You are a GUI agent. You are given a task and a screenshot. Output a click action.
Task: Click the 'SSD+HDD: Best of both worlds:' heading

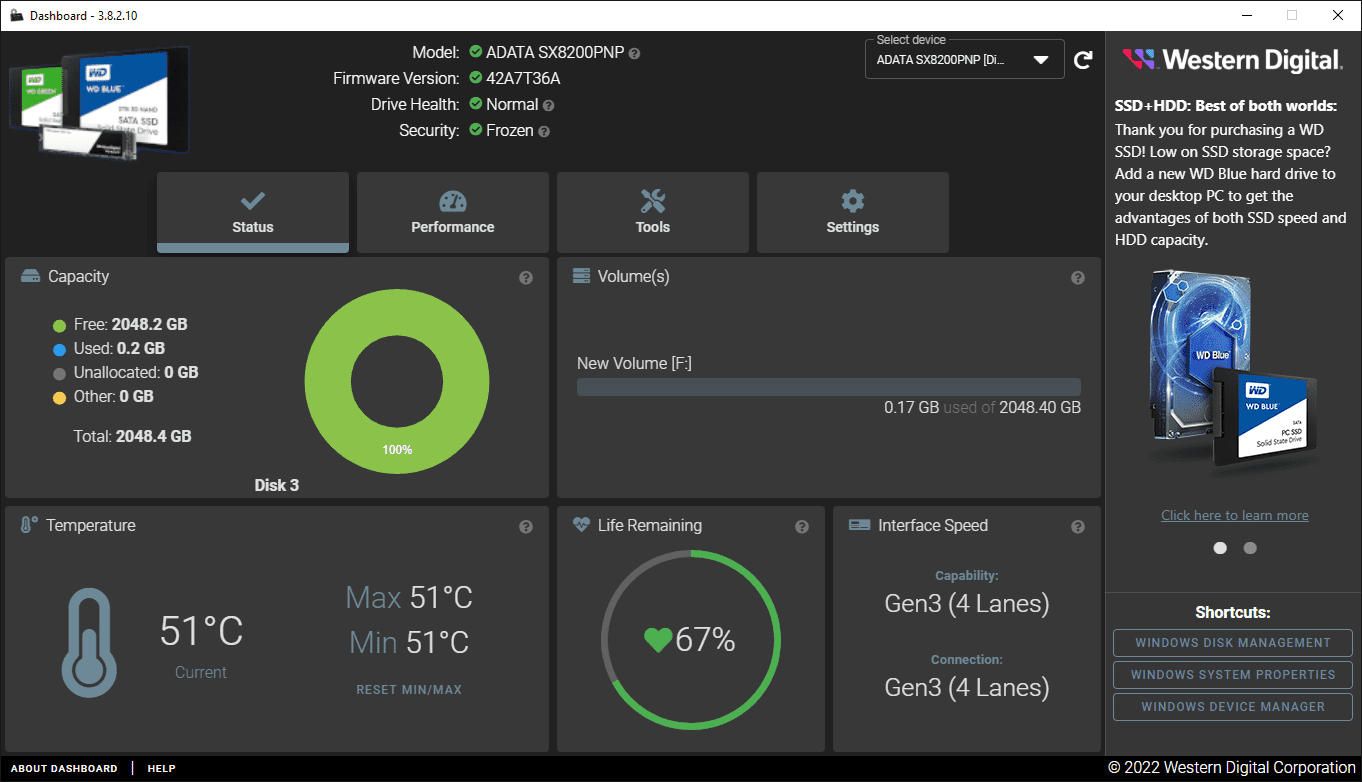[x=1226, y=106]
